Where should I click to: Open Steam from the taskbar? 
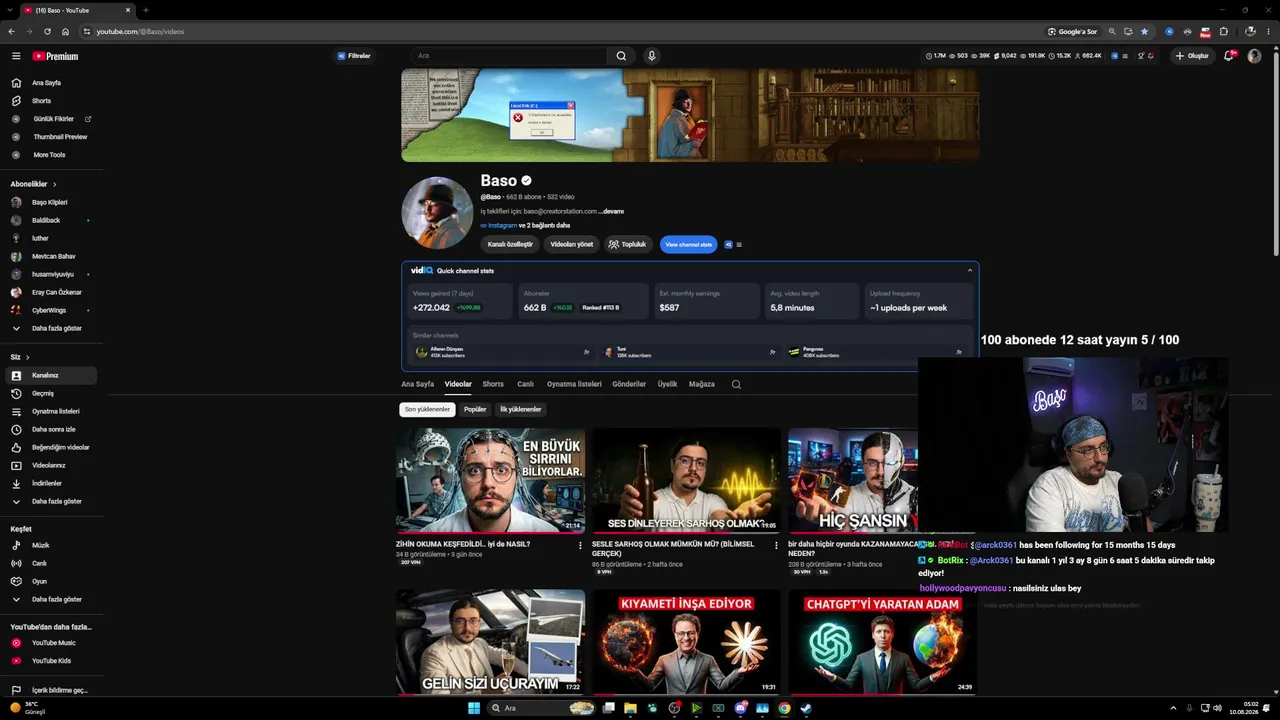806,708
